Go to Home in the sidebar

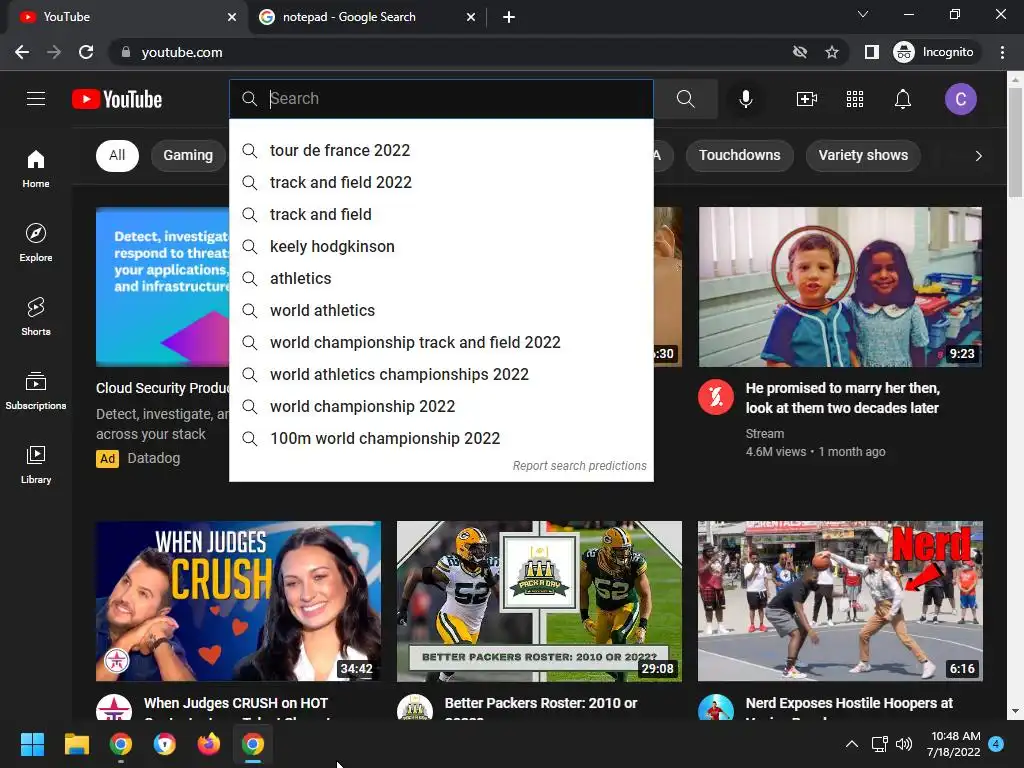coord(36,168)
